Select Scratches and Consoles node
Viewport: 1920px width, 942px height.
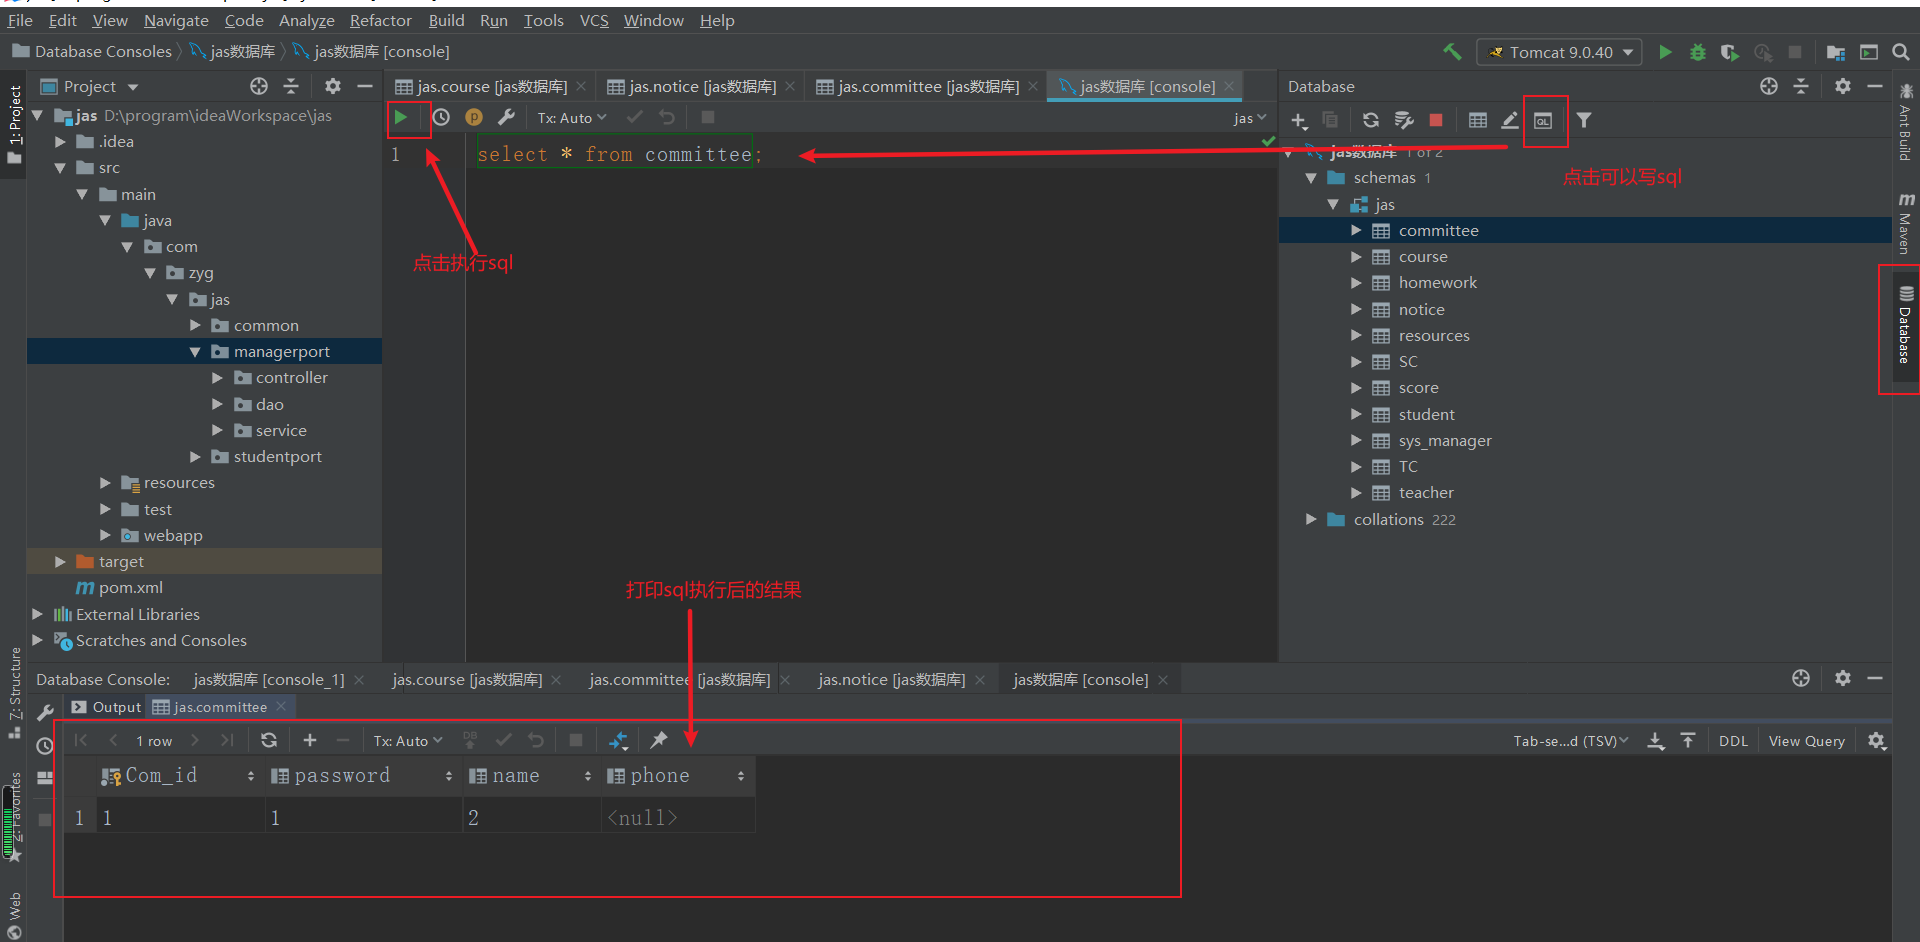(160, 641)
